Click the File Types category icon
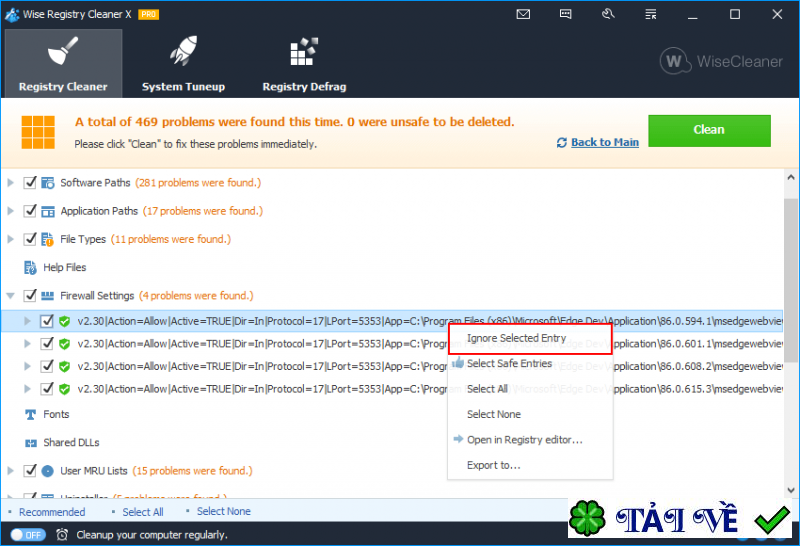The width and height of the screenshot is (800, 546). pos(47,239)
